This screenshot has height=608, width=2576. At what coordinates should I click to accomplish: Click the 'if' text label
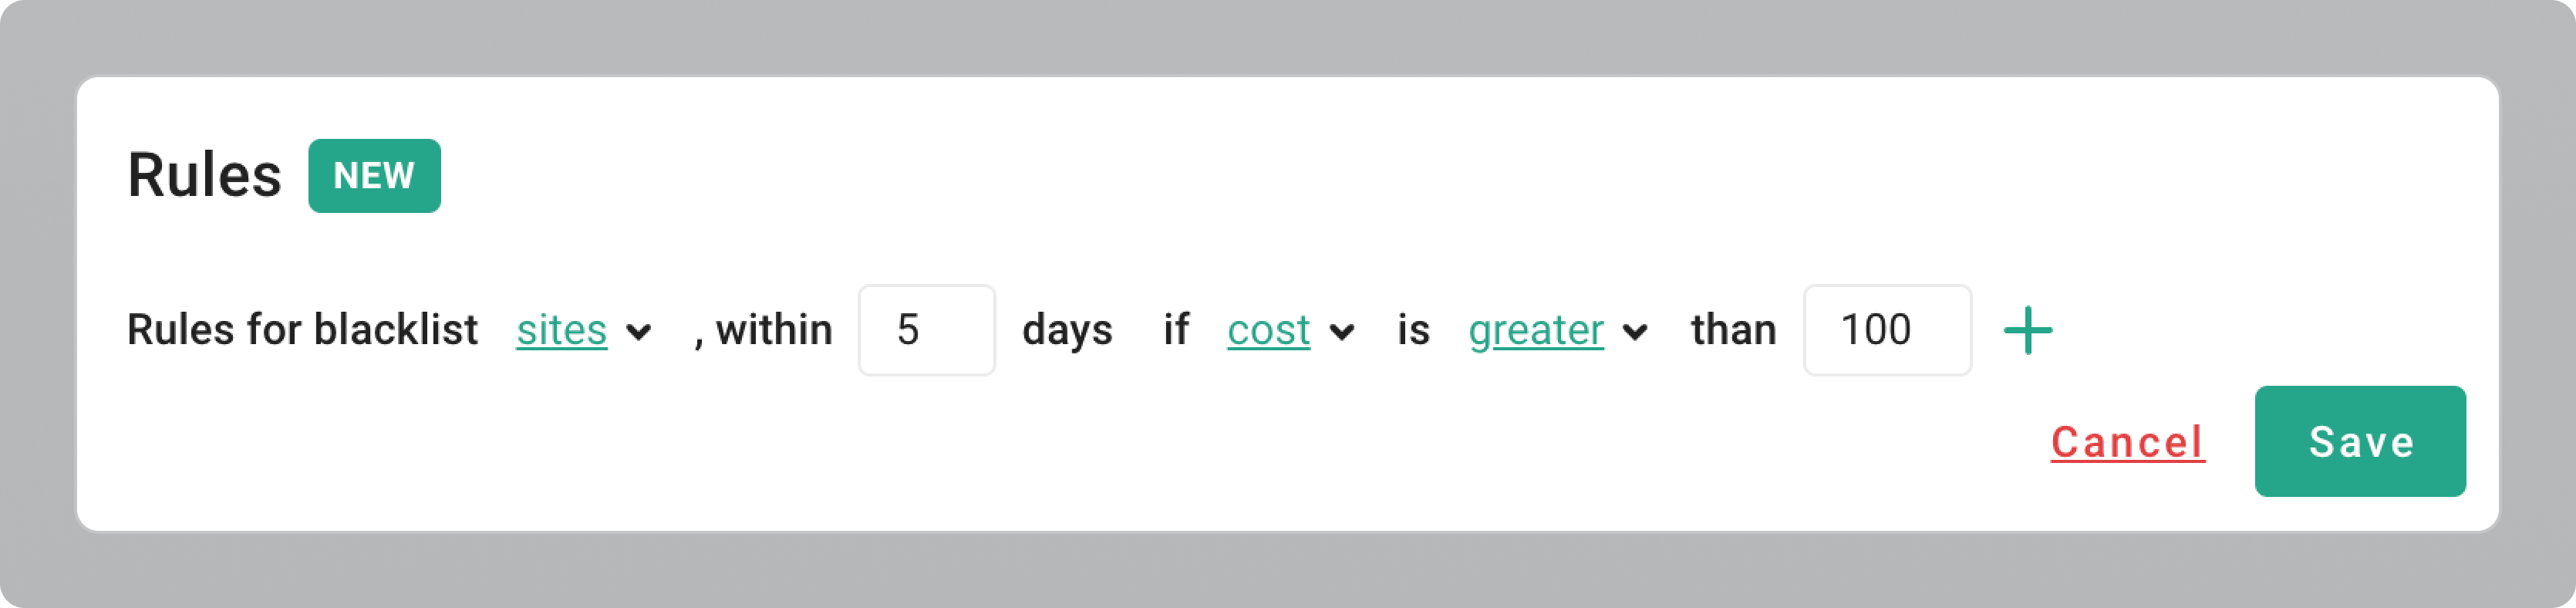click(1176, 330)
